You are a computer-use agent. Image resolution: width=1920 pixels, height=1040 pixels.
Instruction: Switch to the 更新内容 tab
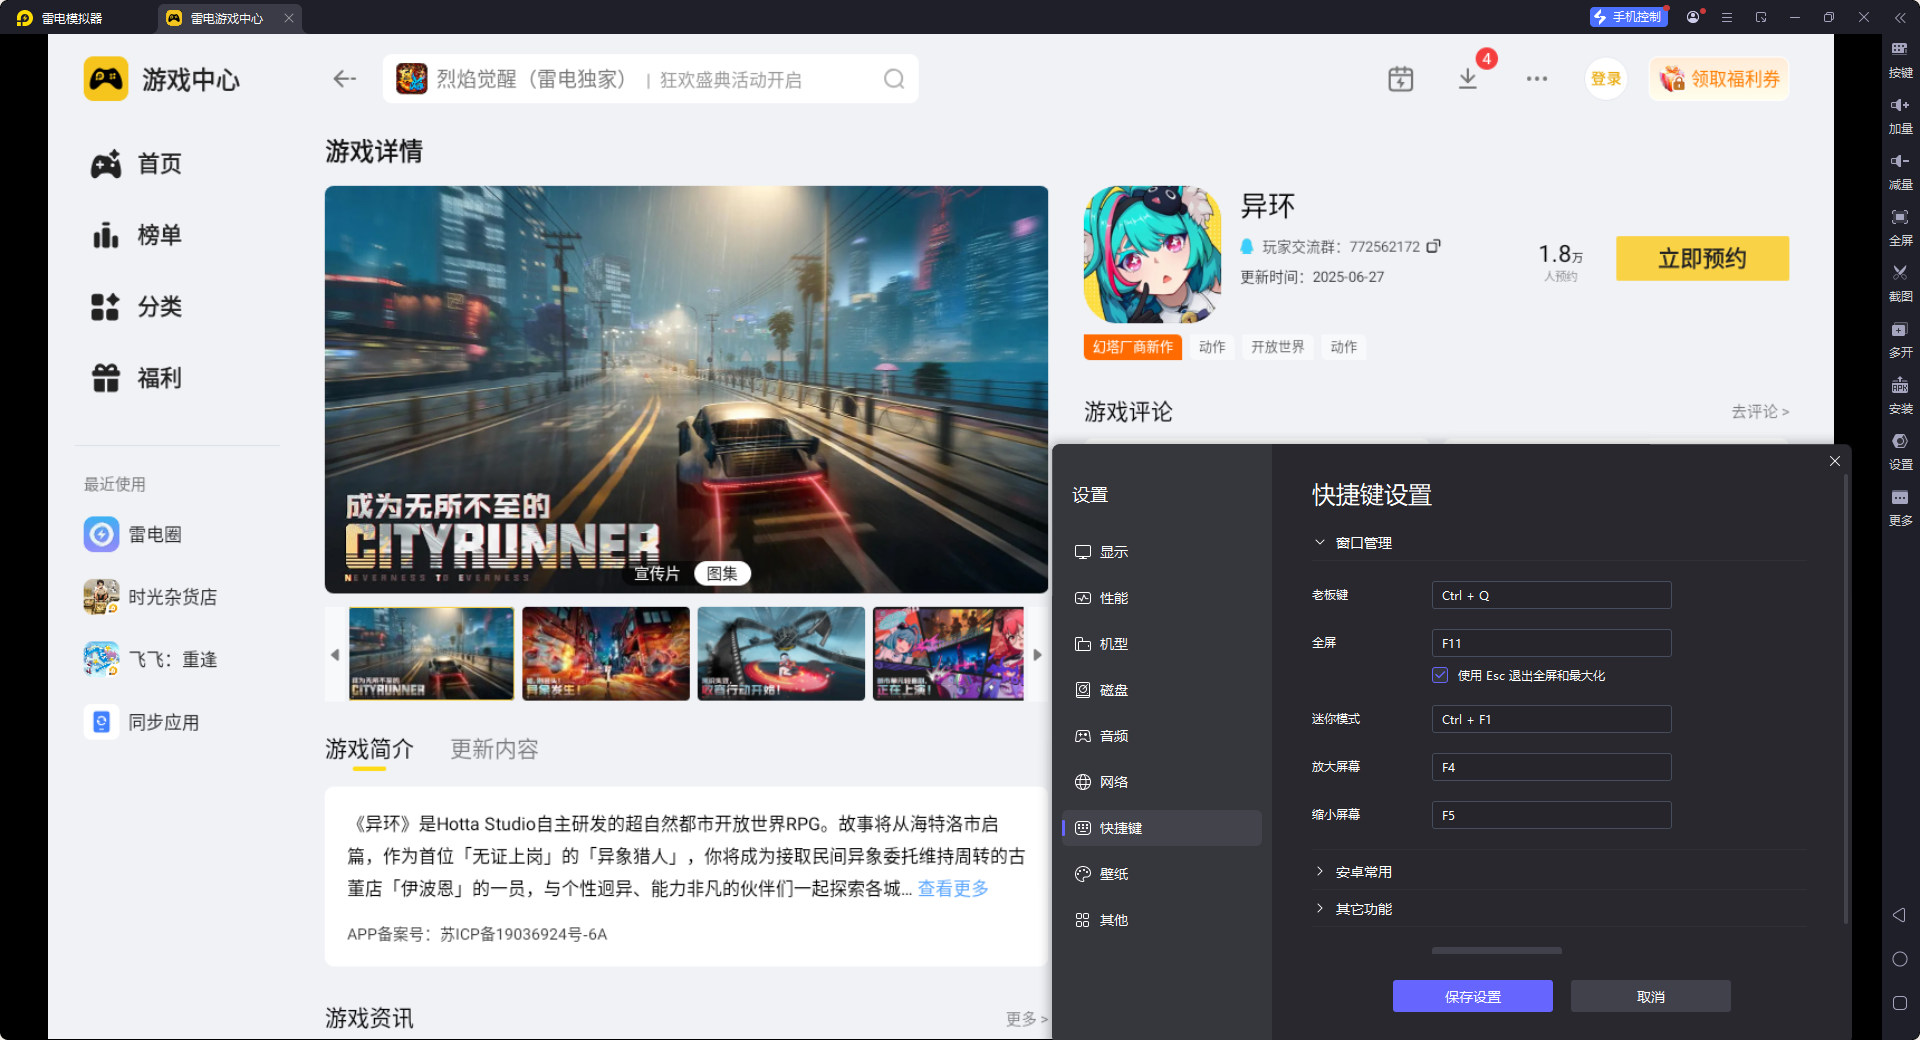pyautogui.click(x=493, y=749)
